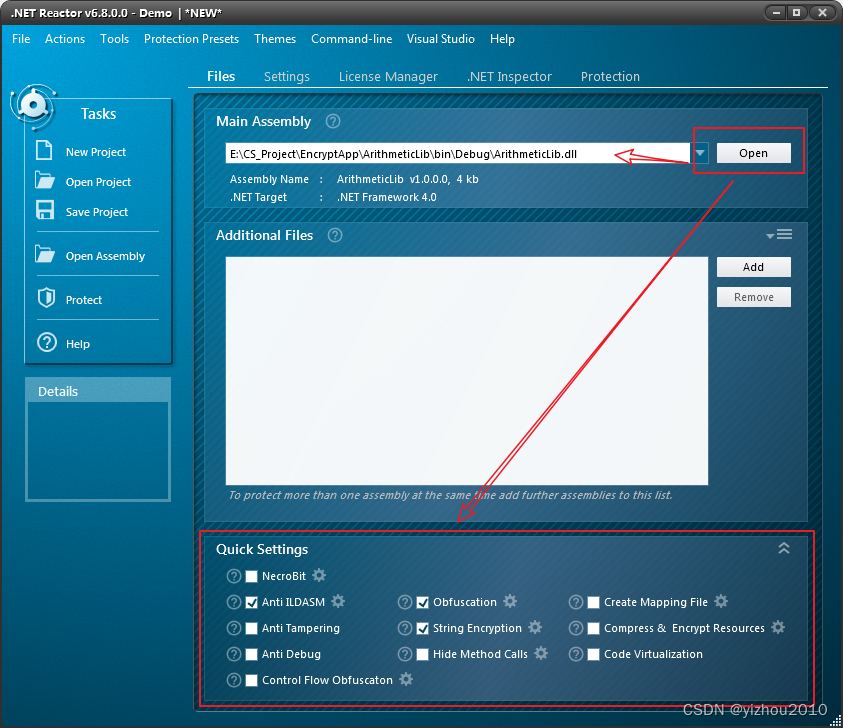This screenshot has width=843, height=728.
Task: Click help icon beside Obfuscation
Action: [405, 602]
